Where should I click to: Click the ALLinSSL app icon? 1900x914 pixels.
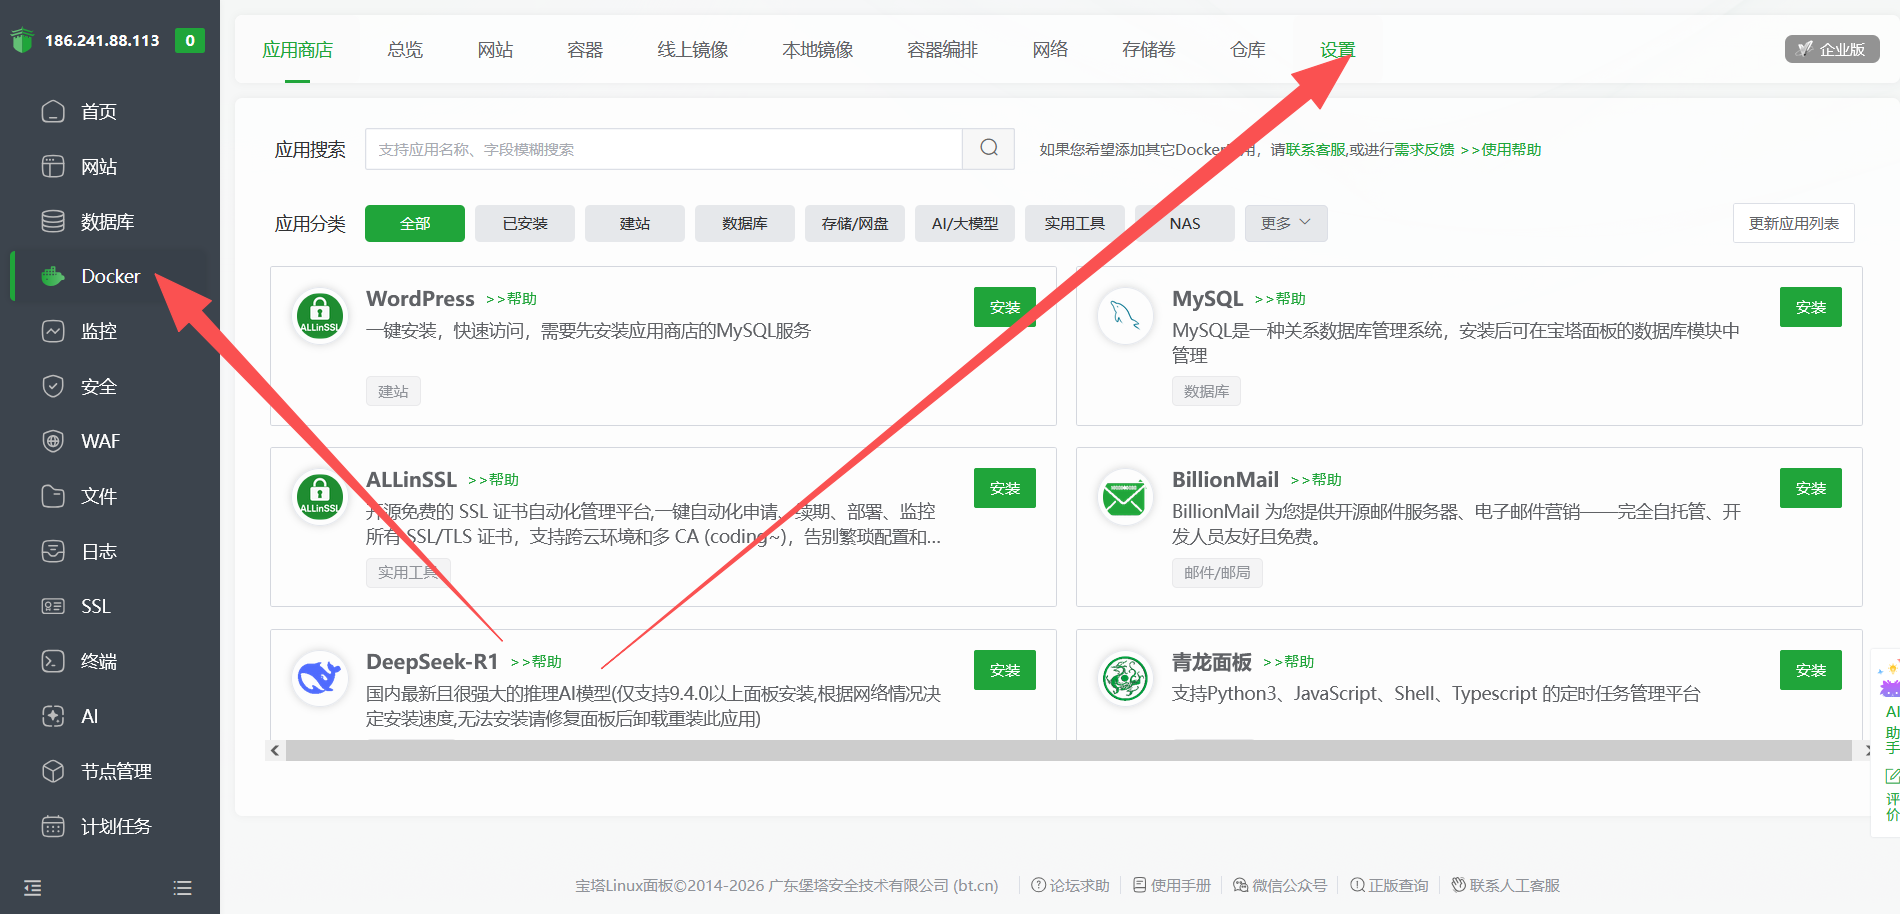click(320, 496)
